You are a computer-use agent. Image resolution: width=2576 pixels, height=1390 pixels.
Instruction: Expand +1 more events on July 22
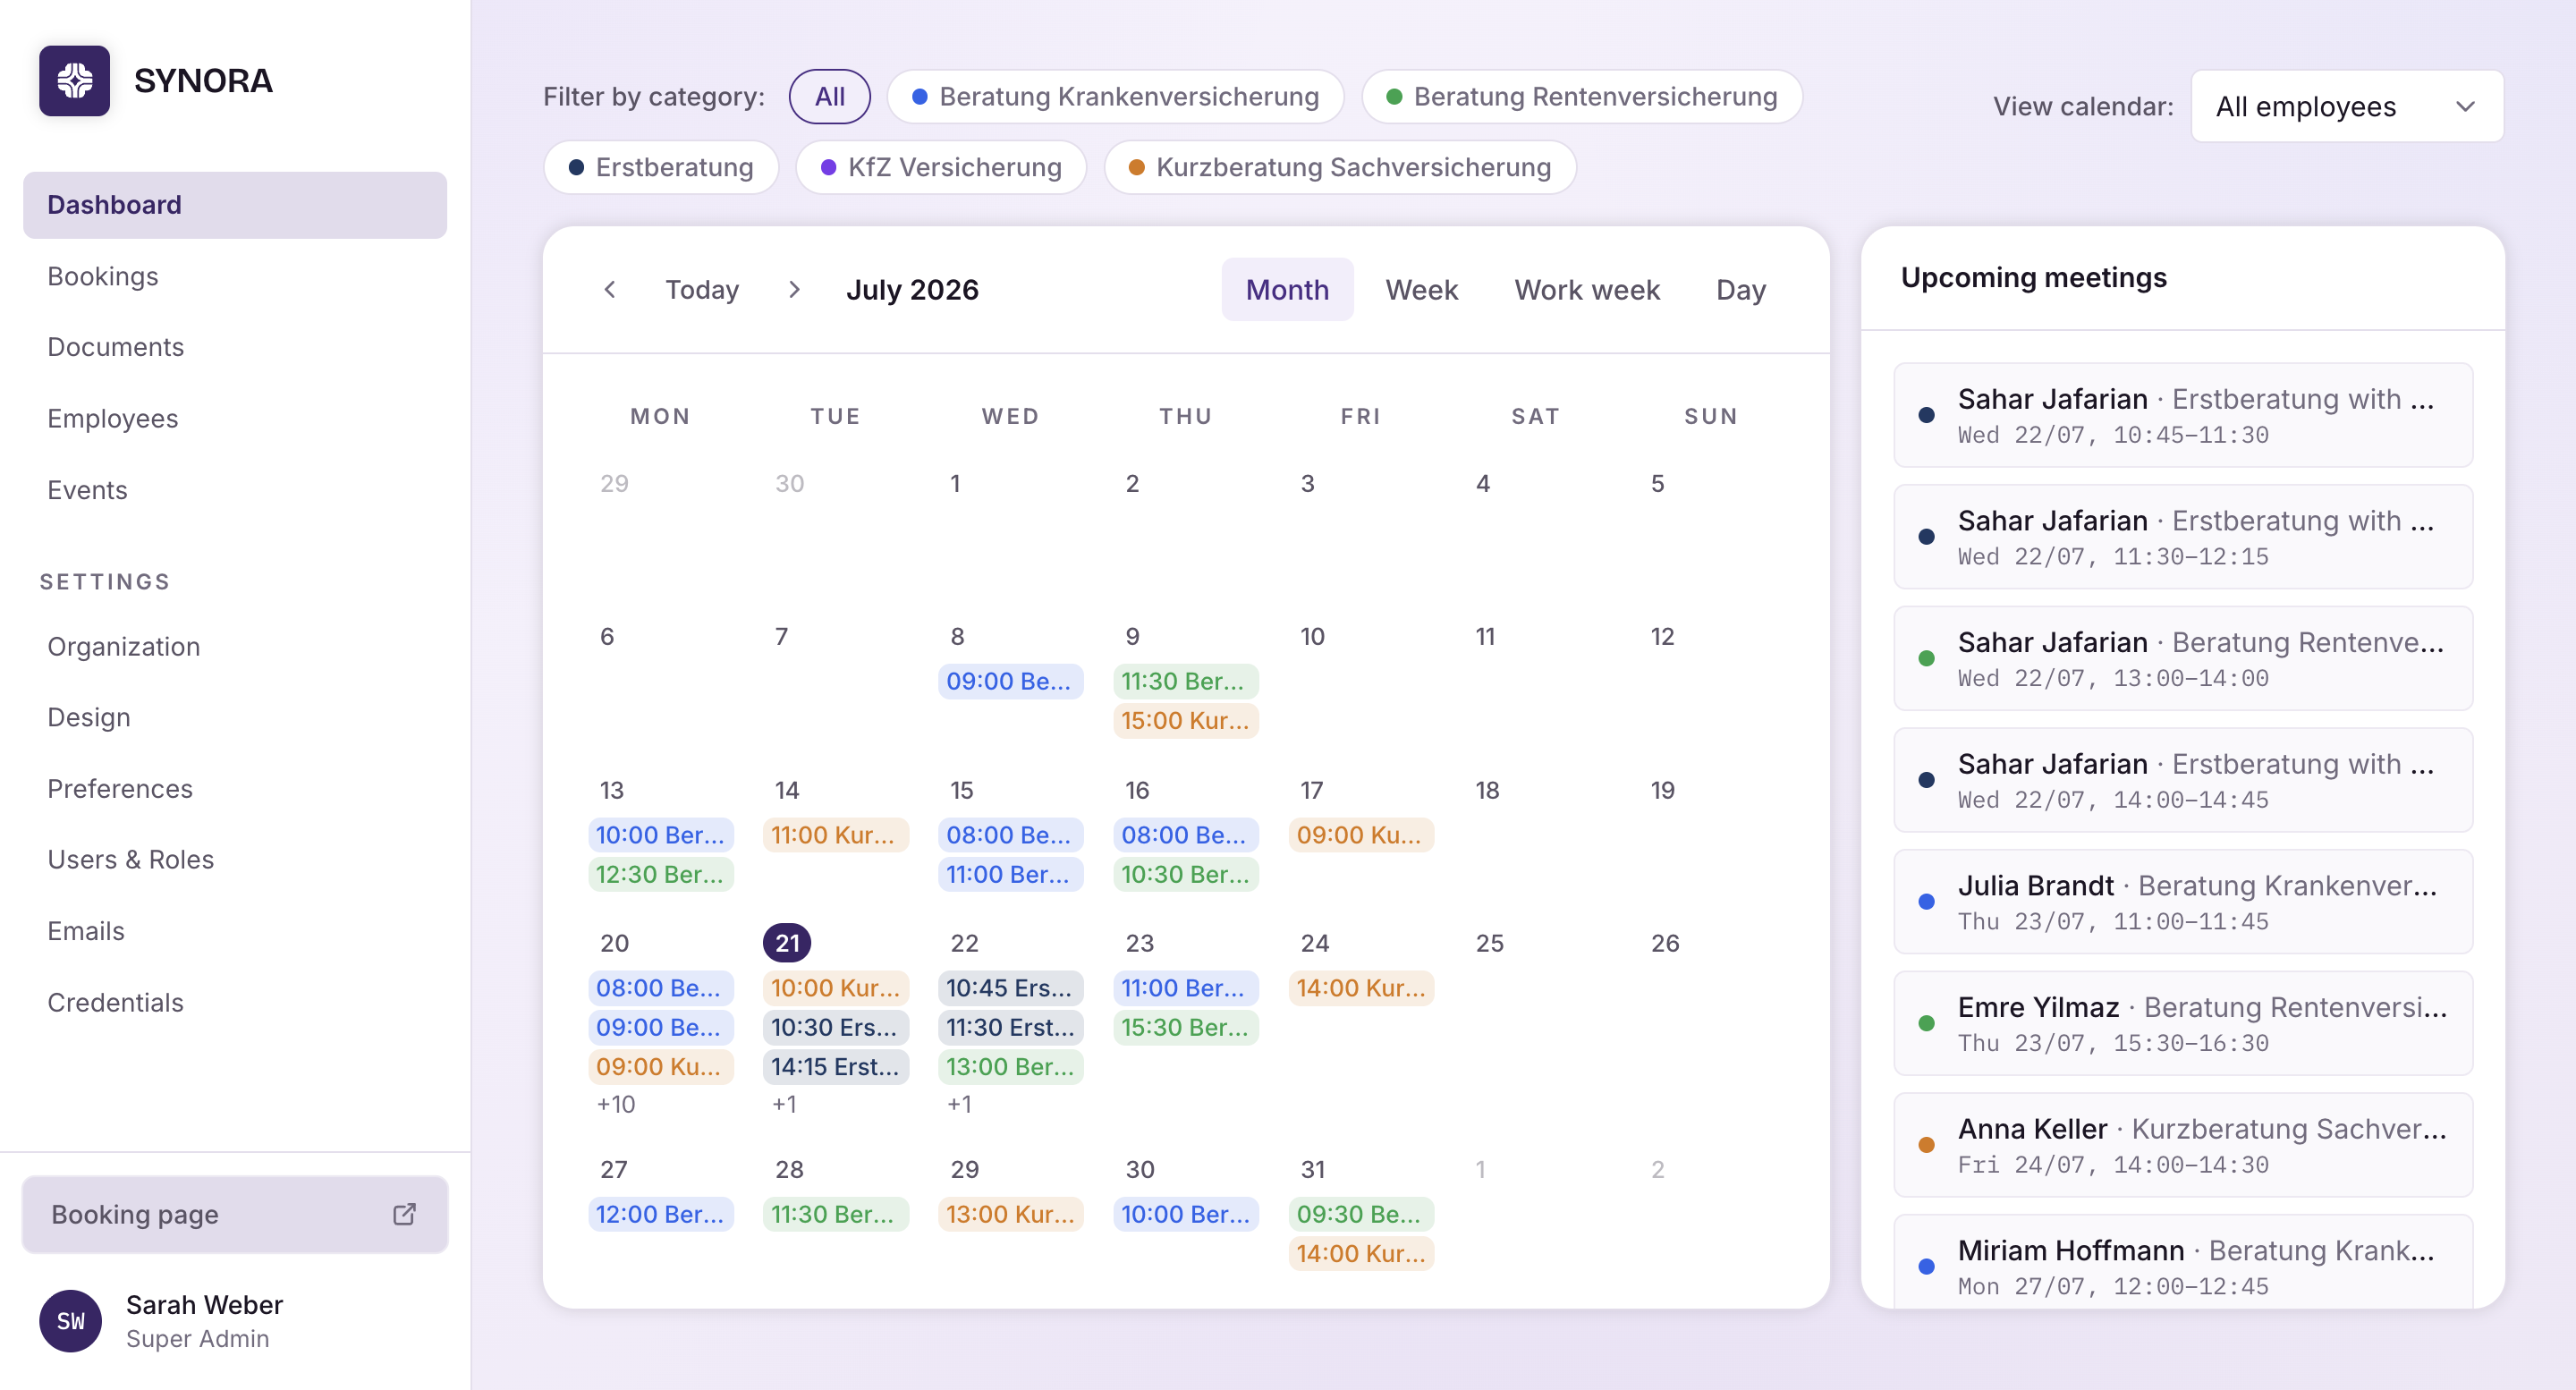click(x=959, y=1104)
